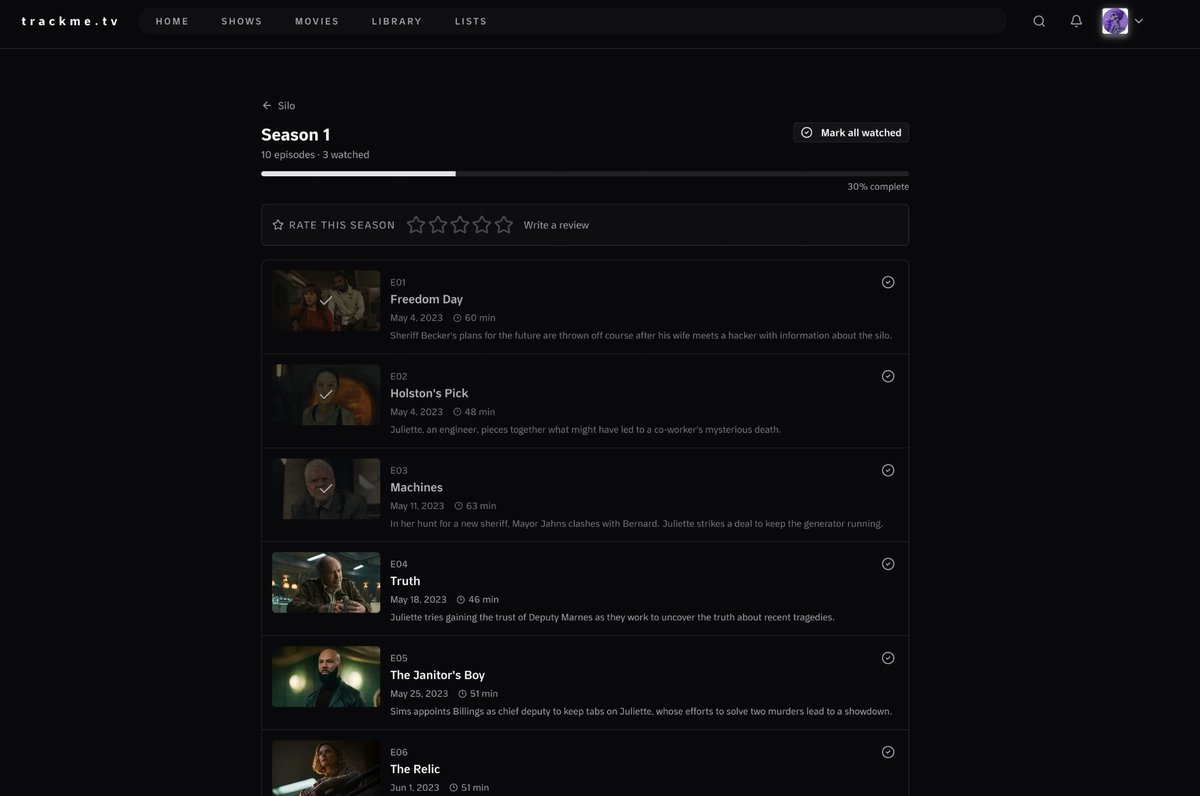This screenshot has height=796, width=1200.
Task: Open Truth episode thumbnail
Action: tap(326, 583)
